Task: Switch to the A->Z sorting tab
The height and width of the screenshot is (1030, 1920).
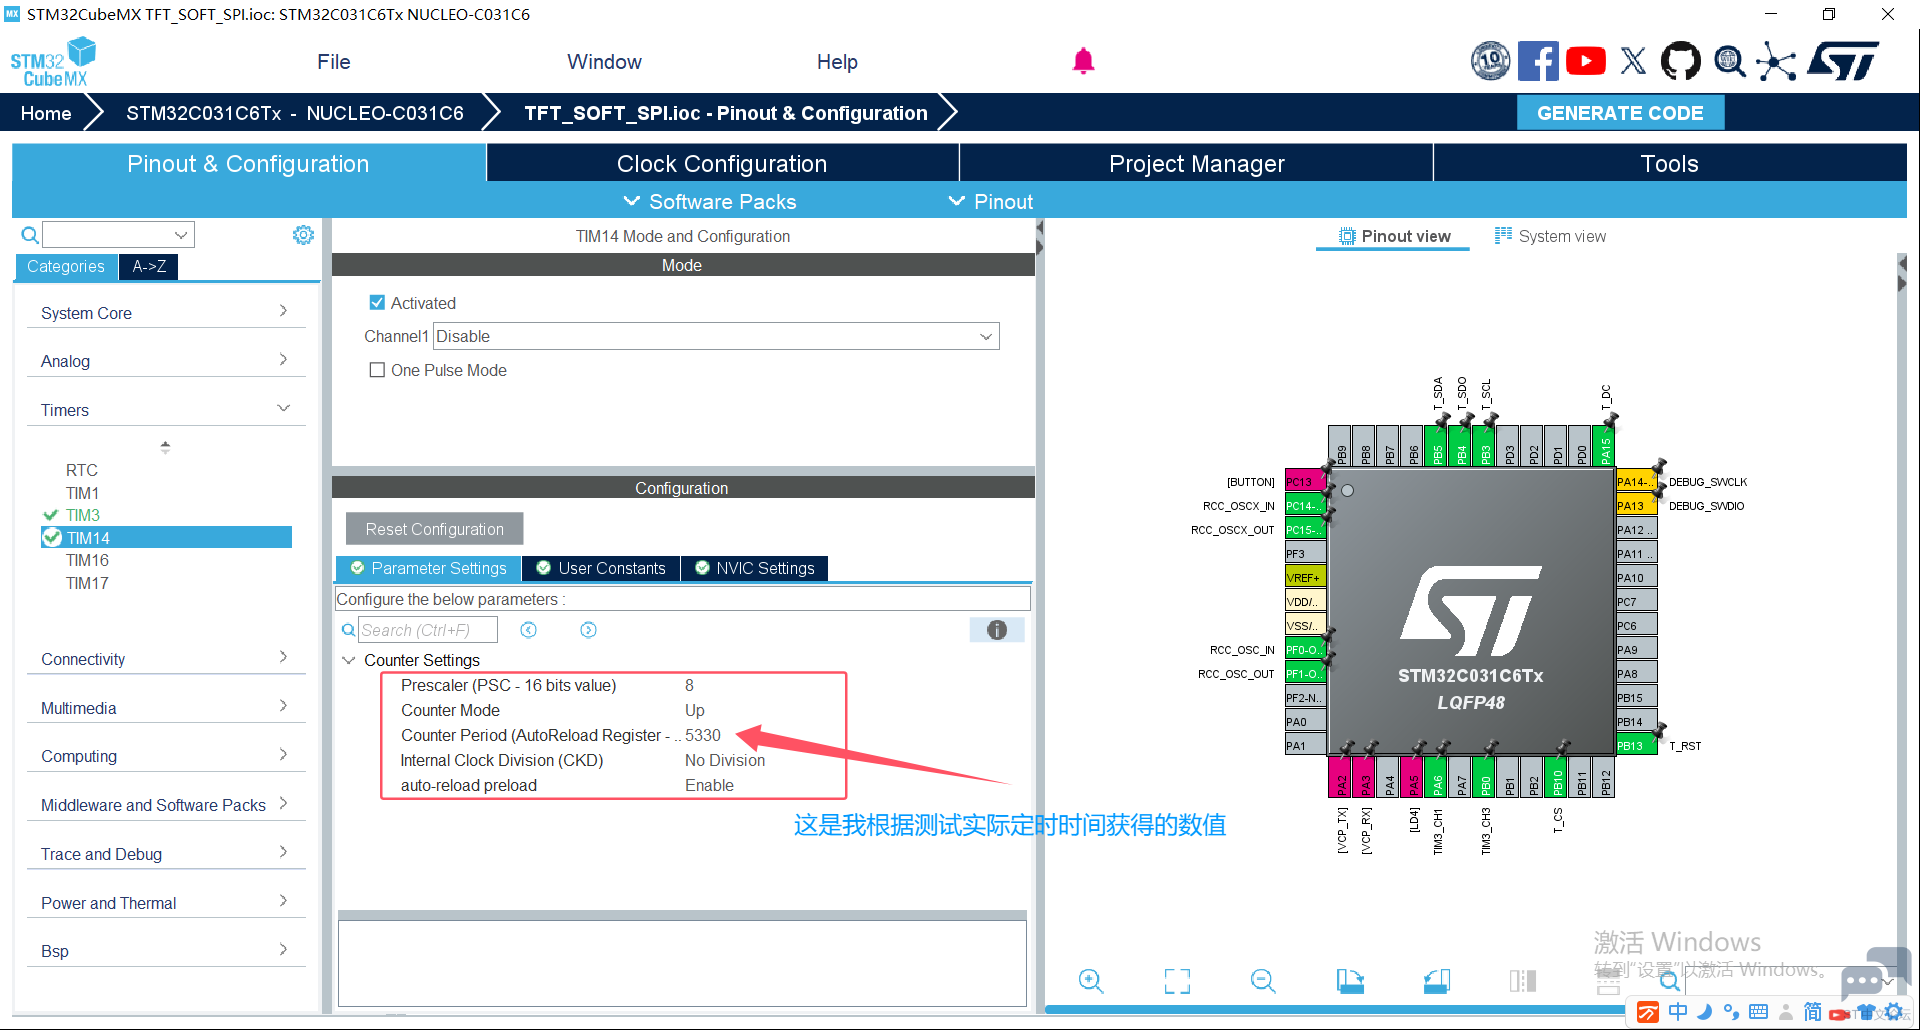Action: (149, 266)
